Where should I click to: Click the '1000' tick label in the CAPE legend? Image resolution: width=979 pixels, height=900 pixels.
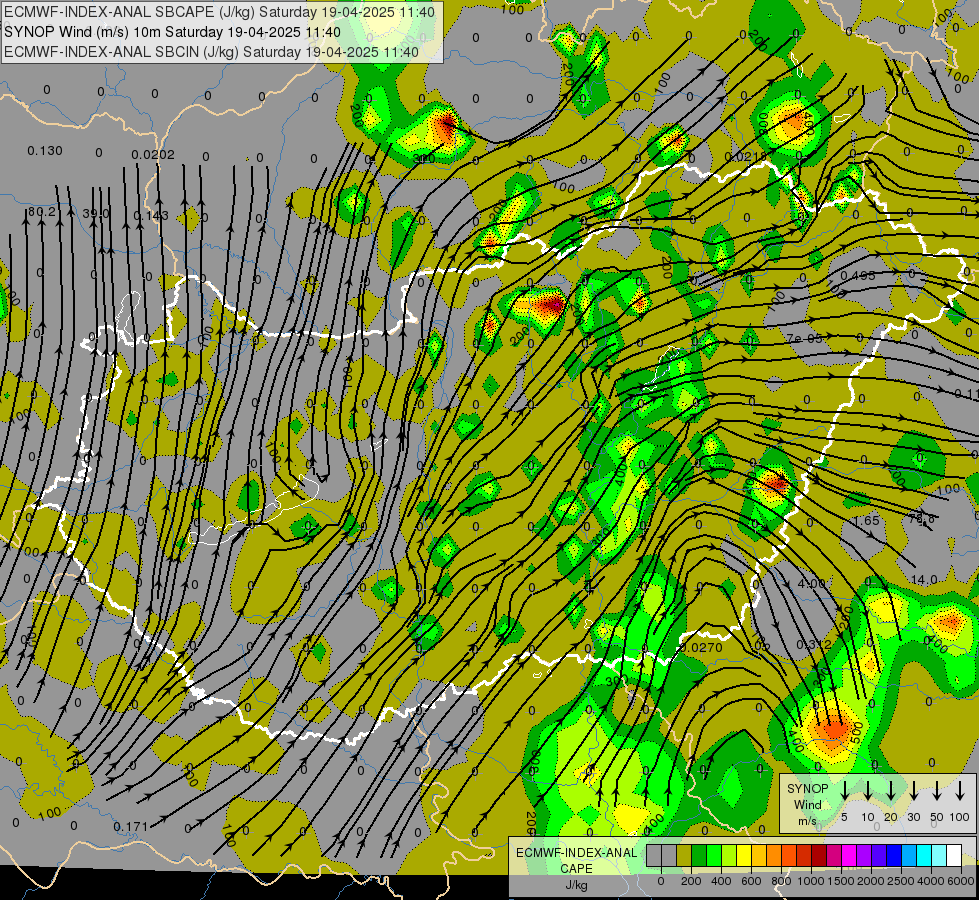[x=810, y=881]
